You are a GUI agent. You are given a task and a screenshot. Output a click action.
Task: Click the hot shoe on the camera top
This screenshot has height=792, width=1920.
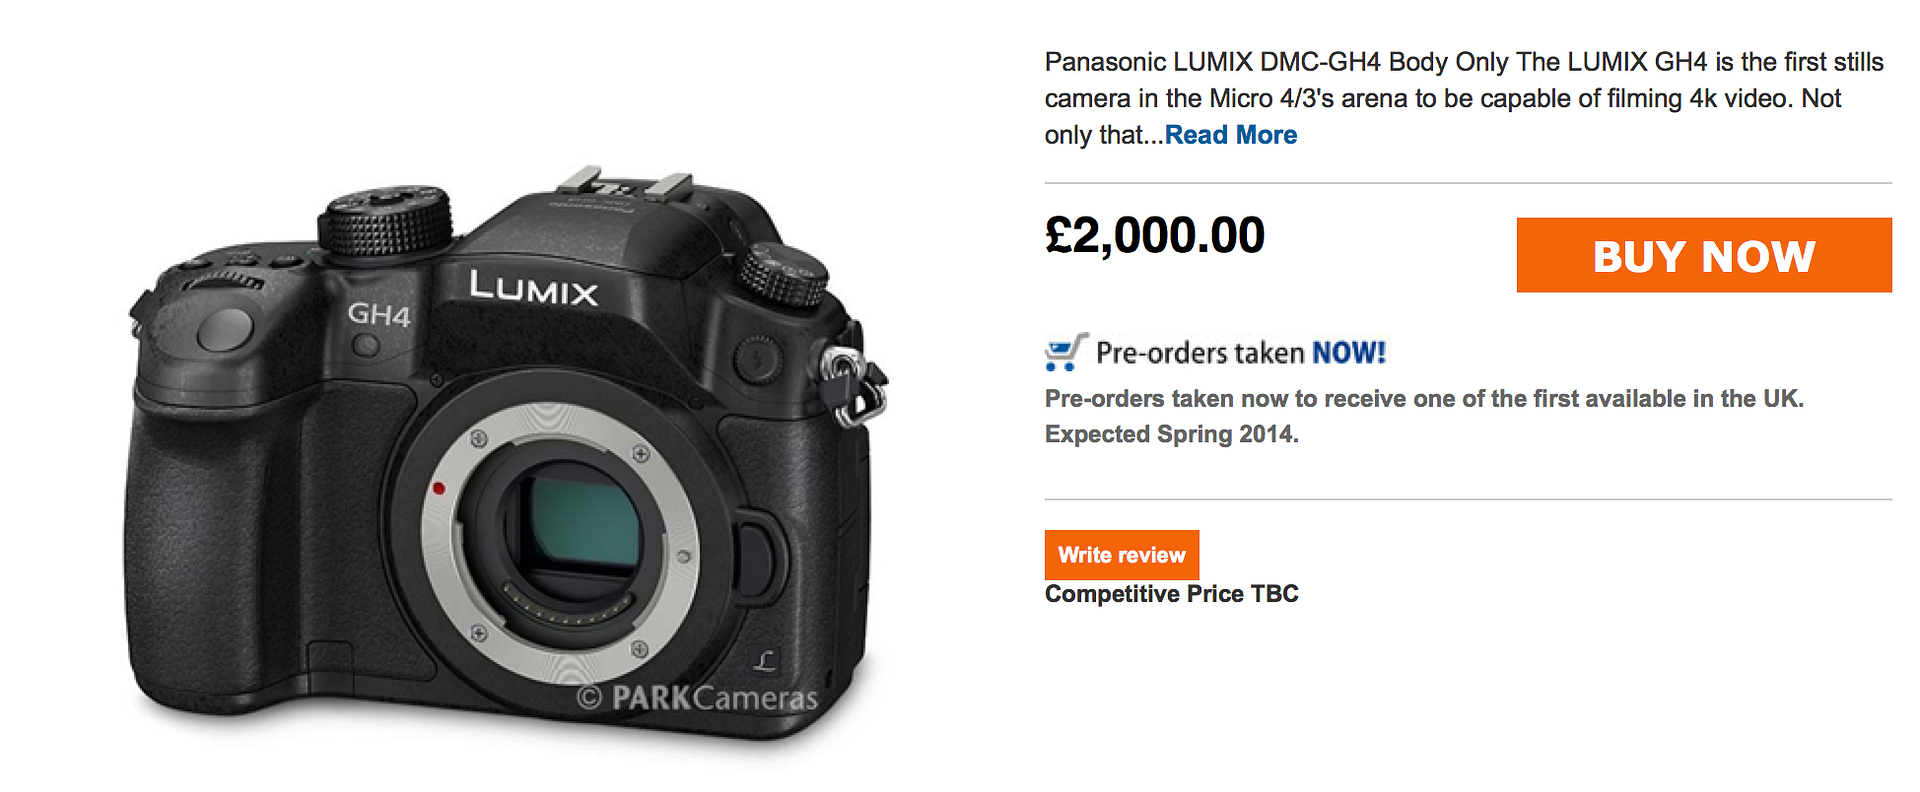pyautogui.click(x=625, y=185)
